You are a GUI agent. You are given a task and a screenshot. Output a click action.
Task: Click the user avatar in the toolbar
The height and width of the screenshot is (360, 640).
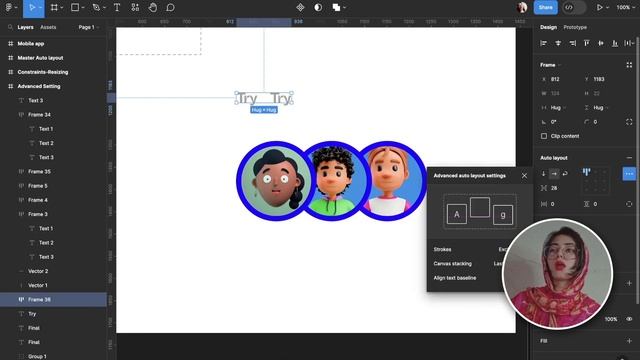point(522,7)
